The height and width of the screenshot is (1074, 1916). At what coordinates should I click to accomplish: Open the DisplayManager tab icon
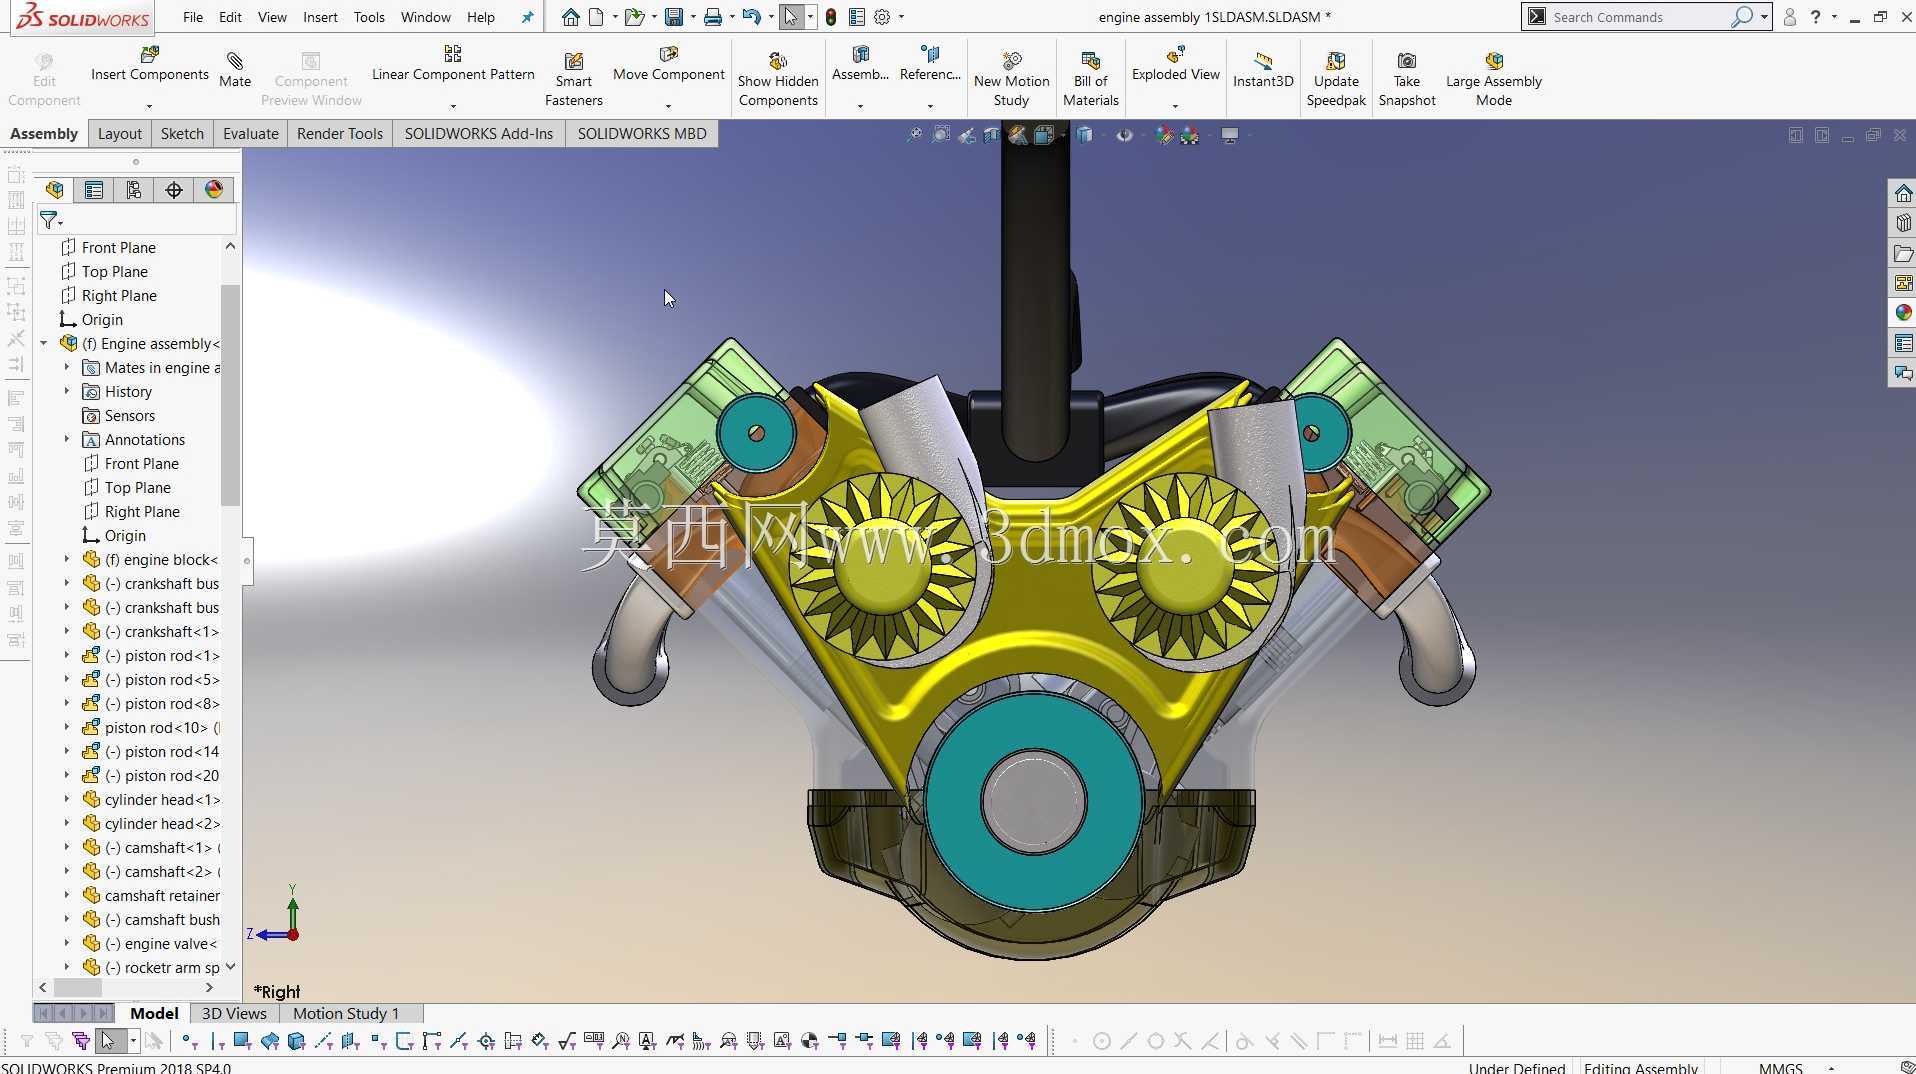(x=214, y=190)
